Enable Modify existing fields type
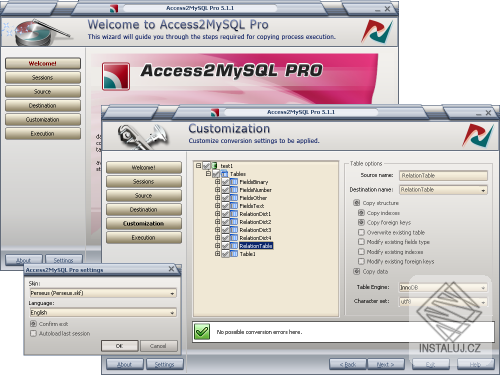 [361, 242]
